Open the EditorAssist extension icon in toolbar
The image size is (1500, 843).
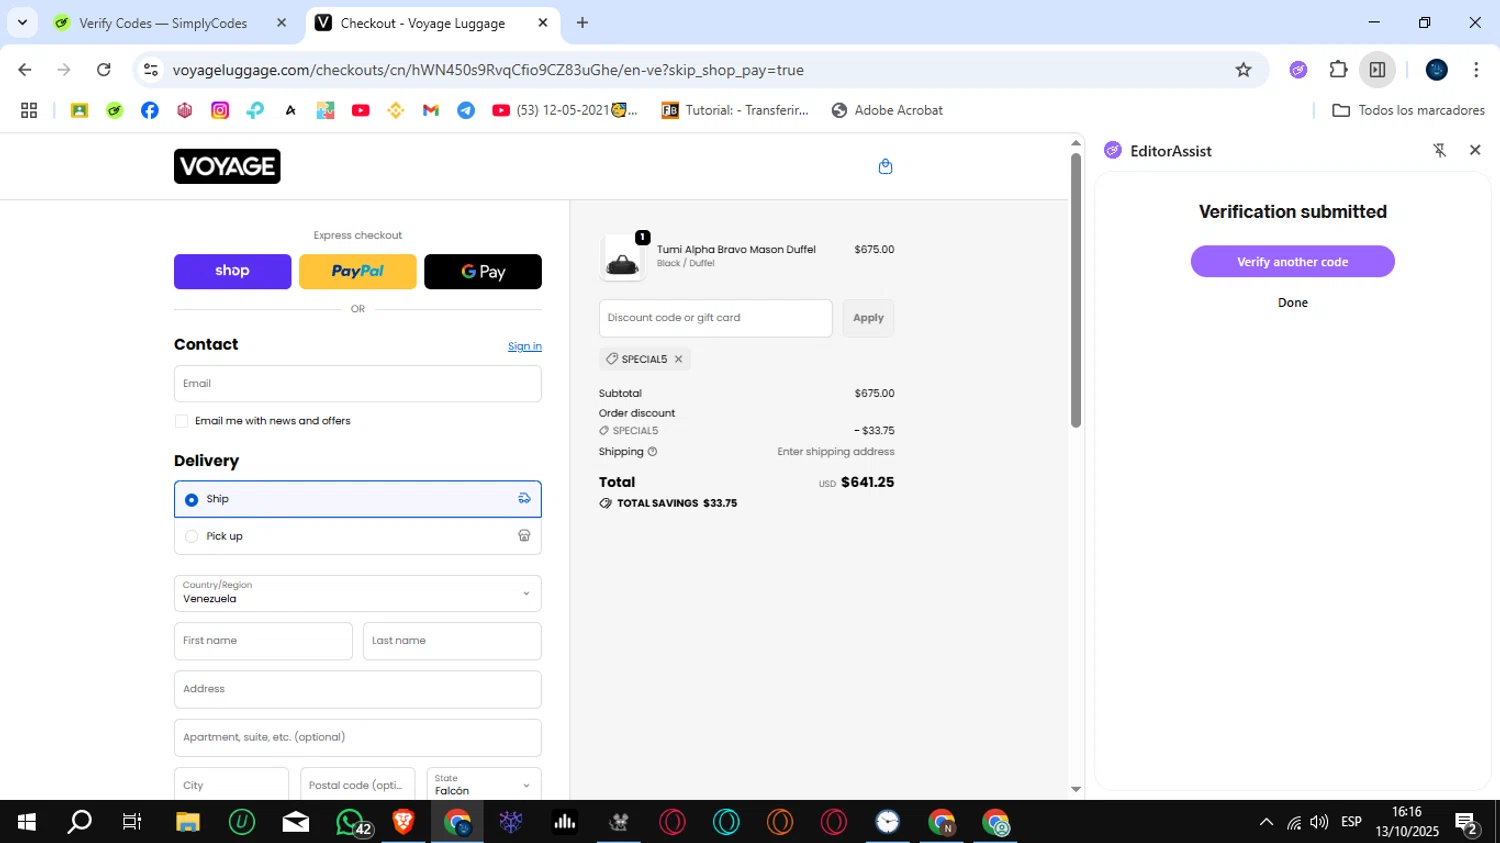(x=1298, y=70)
